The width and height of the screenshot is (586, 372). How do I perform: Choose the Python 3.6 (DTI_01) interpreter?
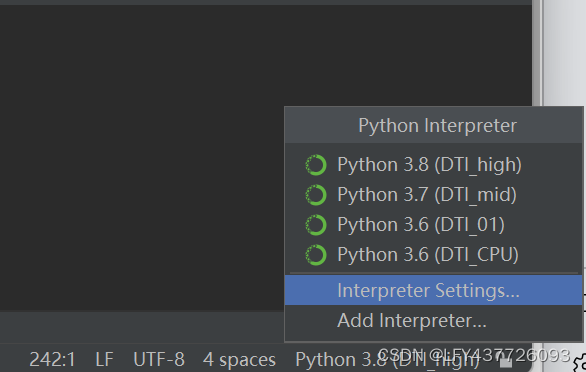[421, 225]
